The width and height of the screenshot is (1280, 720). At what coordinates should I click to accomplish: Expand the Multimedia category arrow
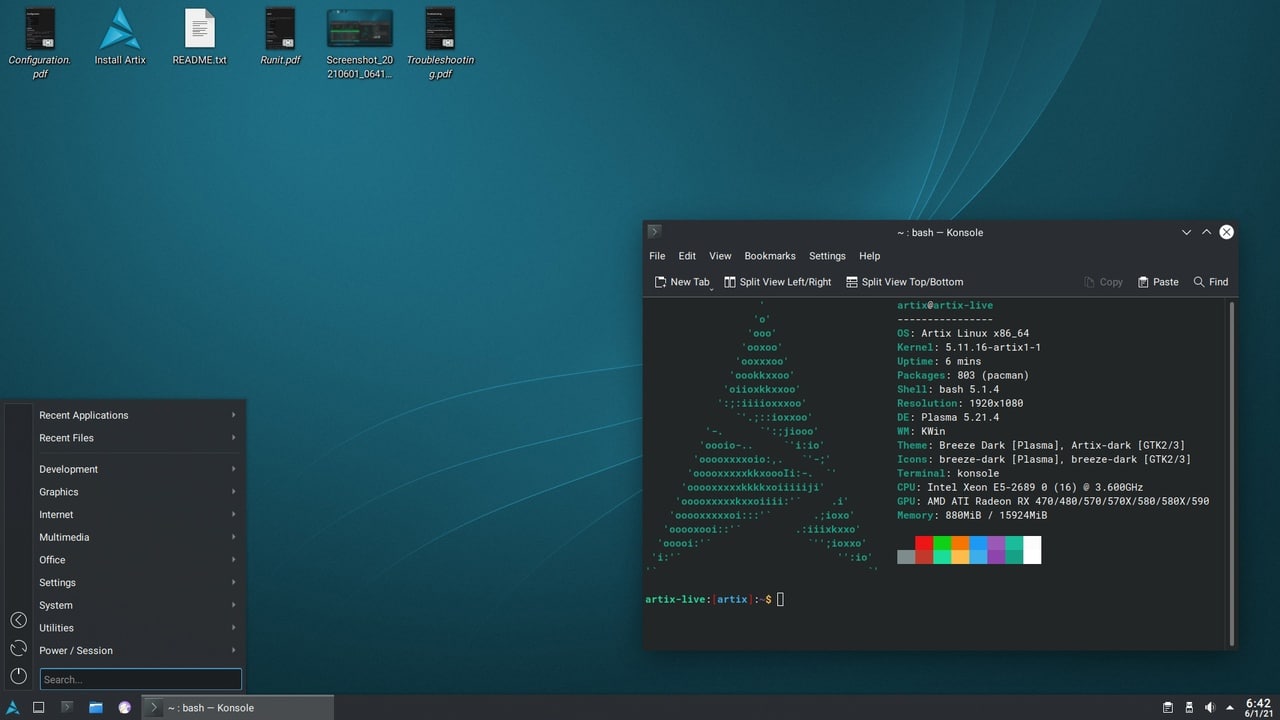(x=234, y=537)
